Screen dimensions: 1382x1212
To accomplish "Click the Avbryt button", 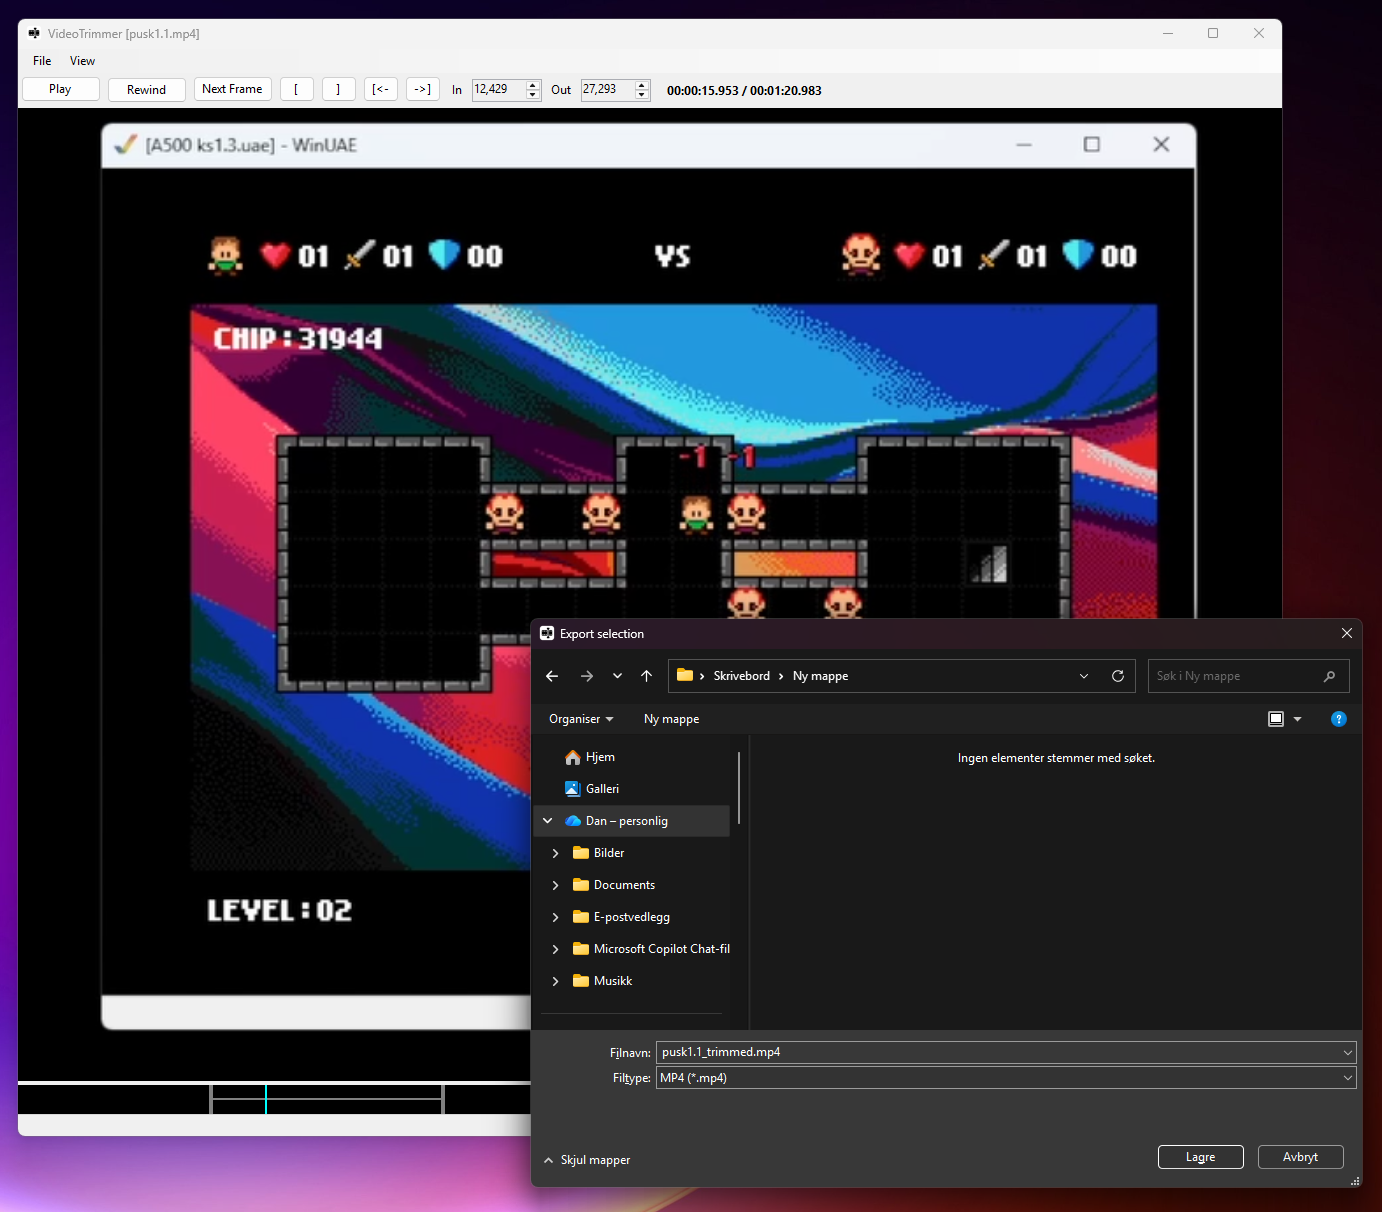I will tap(1301, 1157).
